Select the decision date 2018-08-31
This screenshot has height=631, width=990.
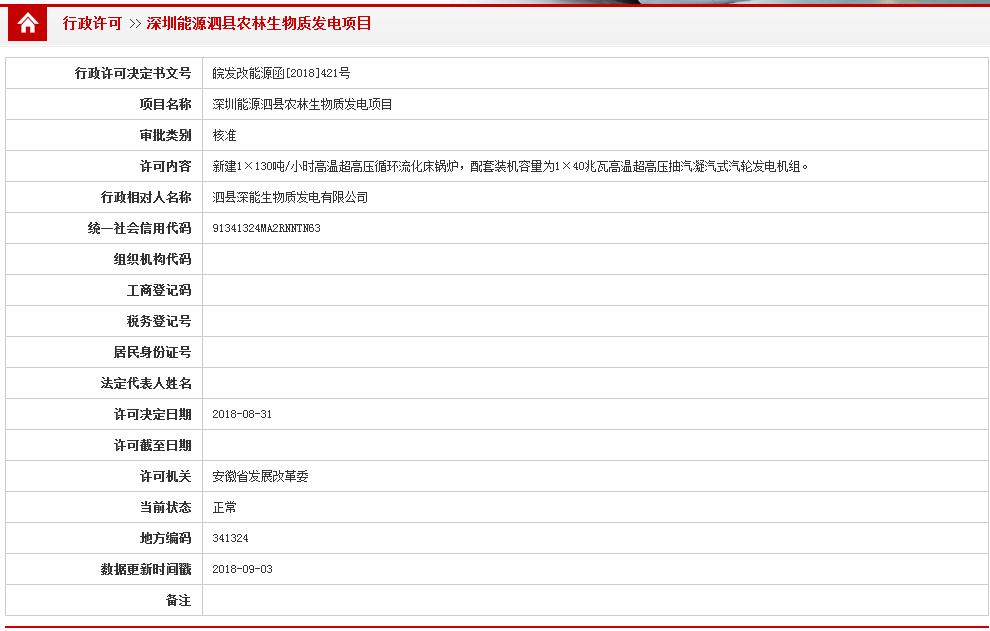(x=242, y=414)
